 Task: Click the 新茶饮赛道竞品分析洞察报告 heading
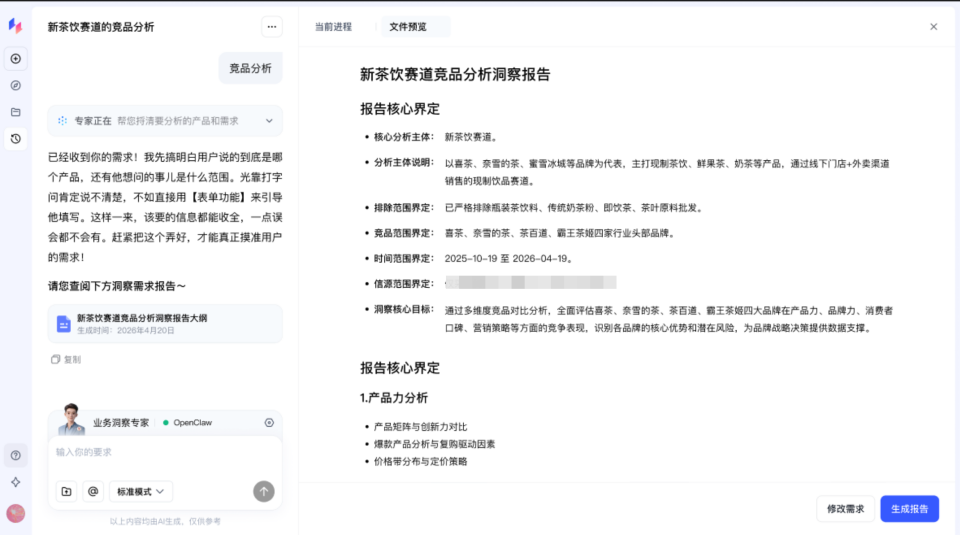coord(455,75)
